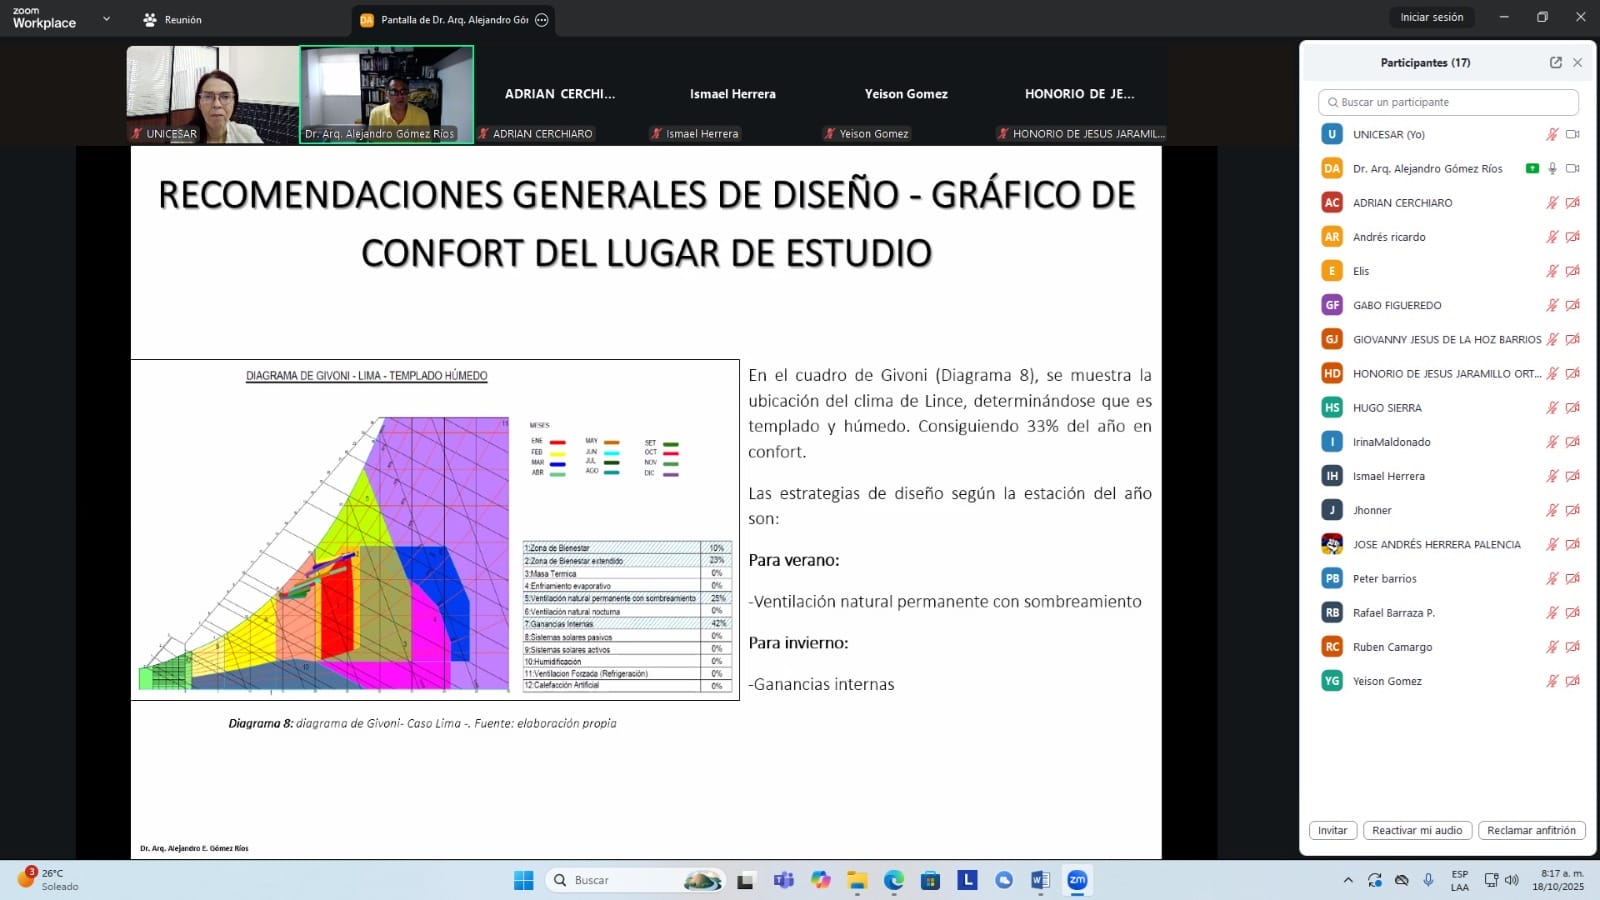Show hidden system tray icons
This screenshot has width=1600, height=900.
pyautogui.click(x=1348, y=880)
